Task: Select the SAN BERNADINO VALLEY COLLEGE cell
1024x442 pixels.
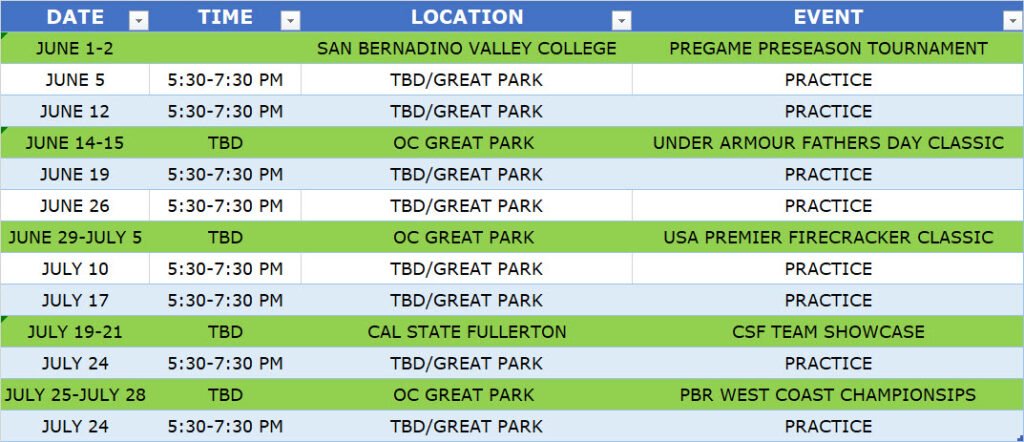Action: (466, 48)
